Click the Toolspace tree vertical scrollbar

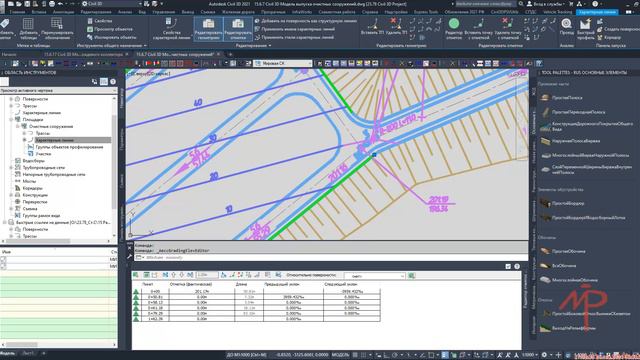[x=115, y=167]
